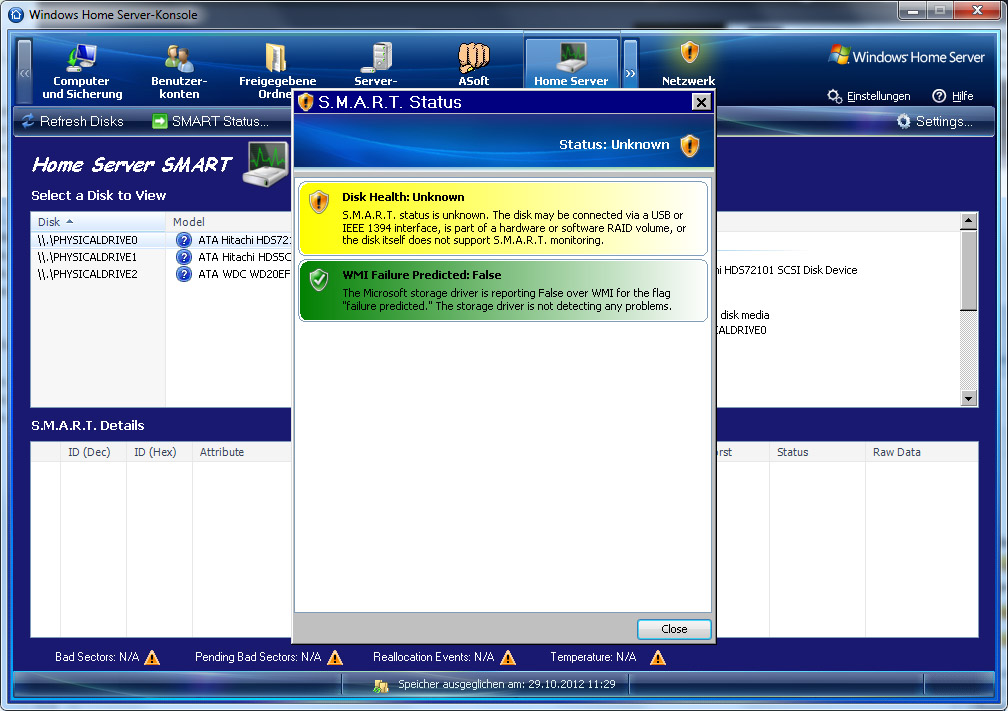This screenshot has width=1008, height=711.
Task: Click the Status Unknown shield icon in dialog header
Action: [690, 145]
